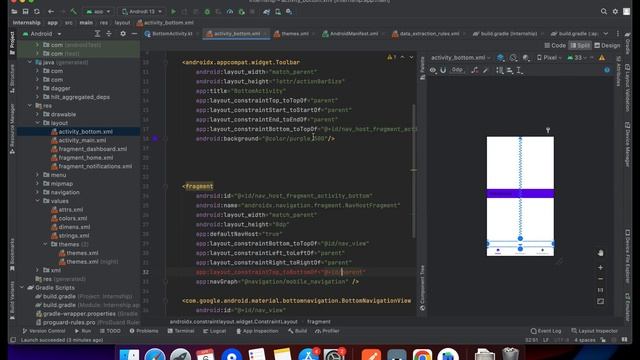Viewport: 640px width, 360px height.
Task: Click the Sync/reload toolbar icon
Action: tap(37, 12)
